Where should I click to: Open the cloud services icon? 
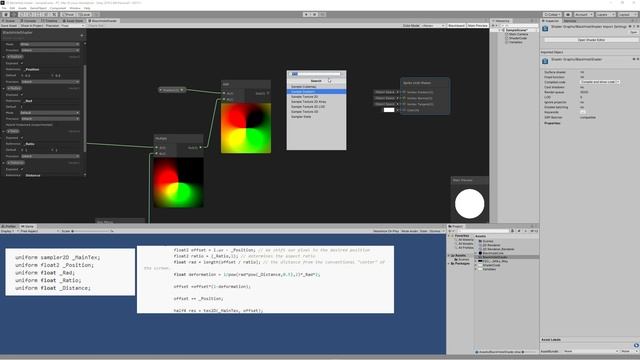[x=568, y=14]
